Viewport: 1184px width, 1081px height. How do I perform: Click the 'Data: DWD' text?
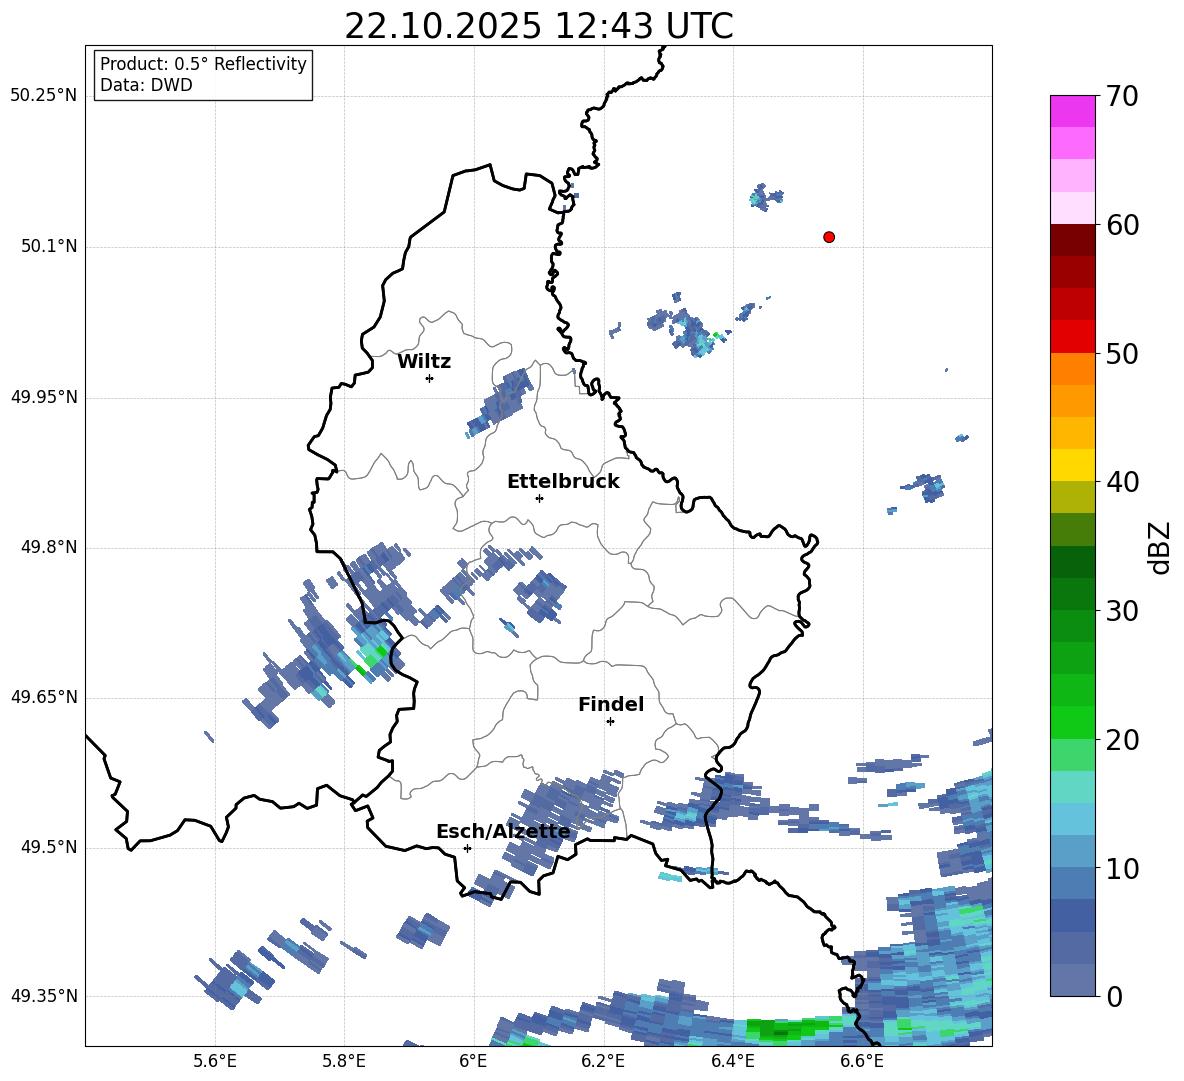(x=146, y=85)
